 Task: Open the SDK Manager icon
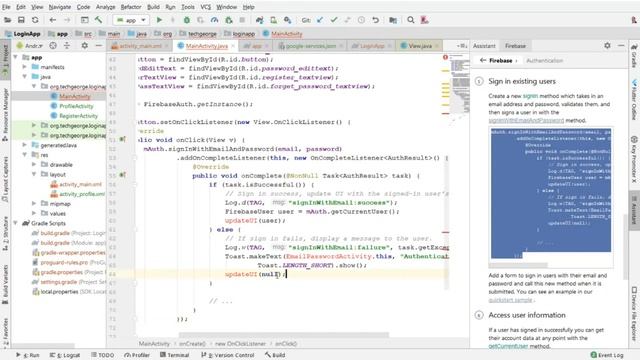click(287, 20)
